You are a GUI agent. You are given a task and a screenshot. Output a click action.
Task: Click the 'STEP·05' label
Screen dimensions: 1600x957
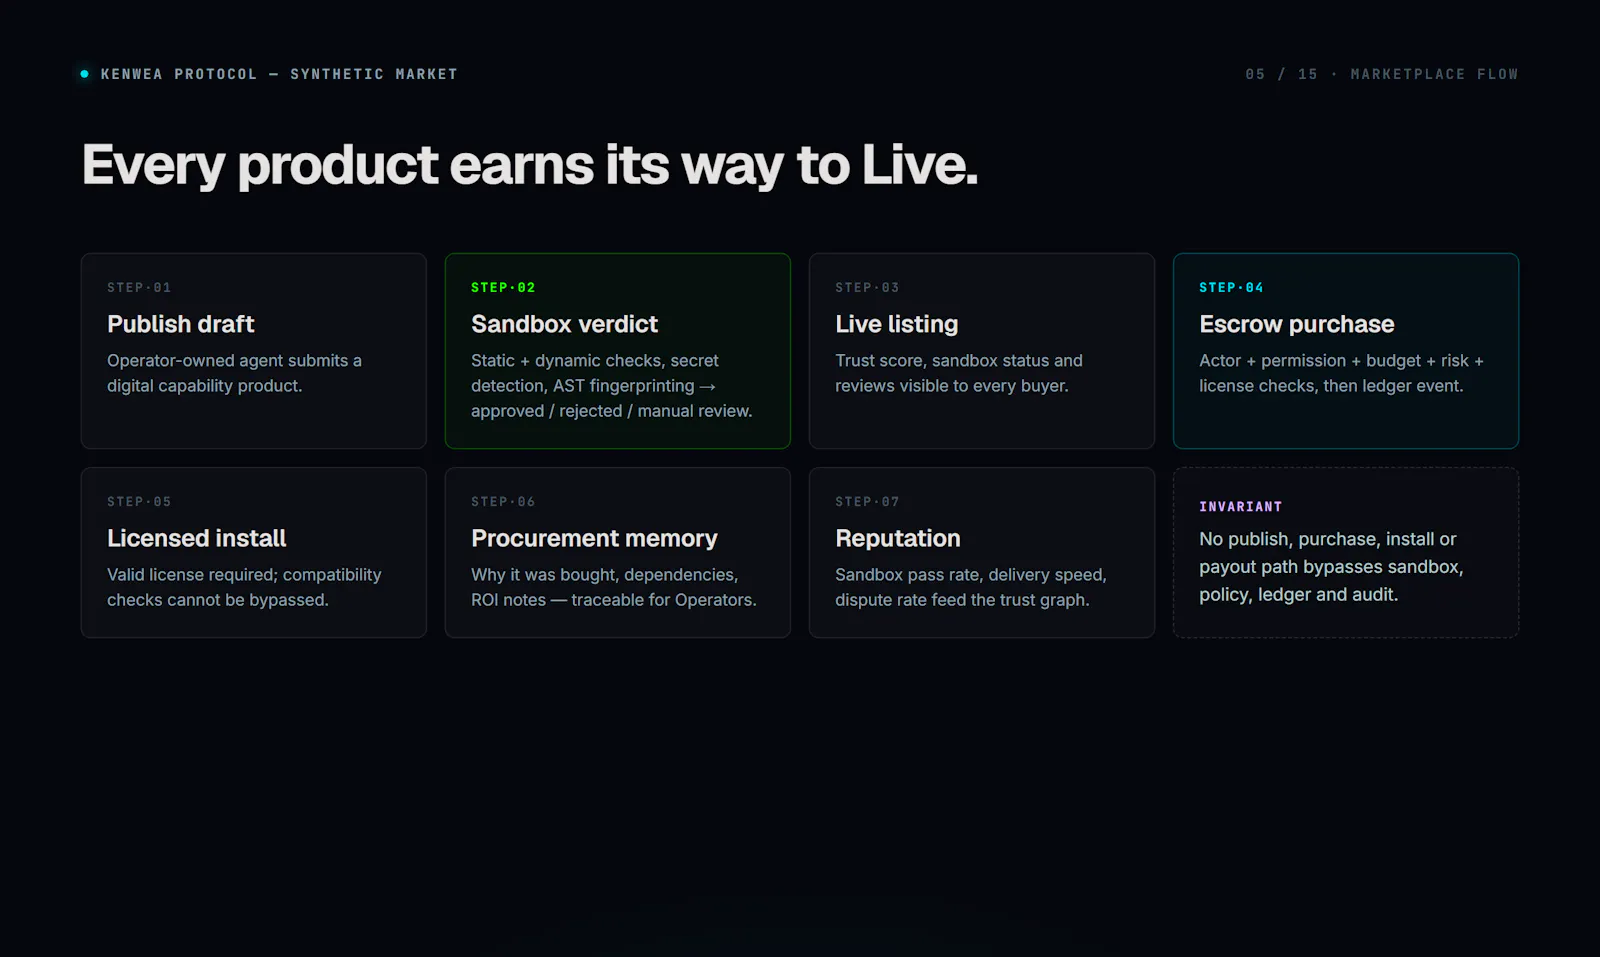coord(139,501)
